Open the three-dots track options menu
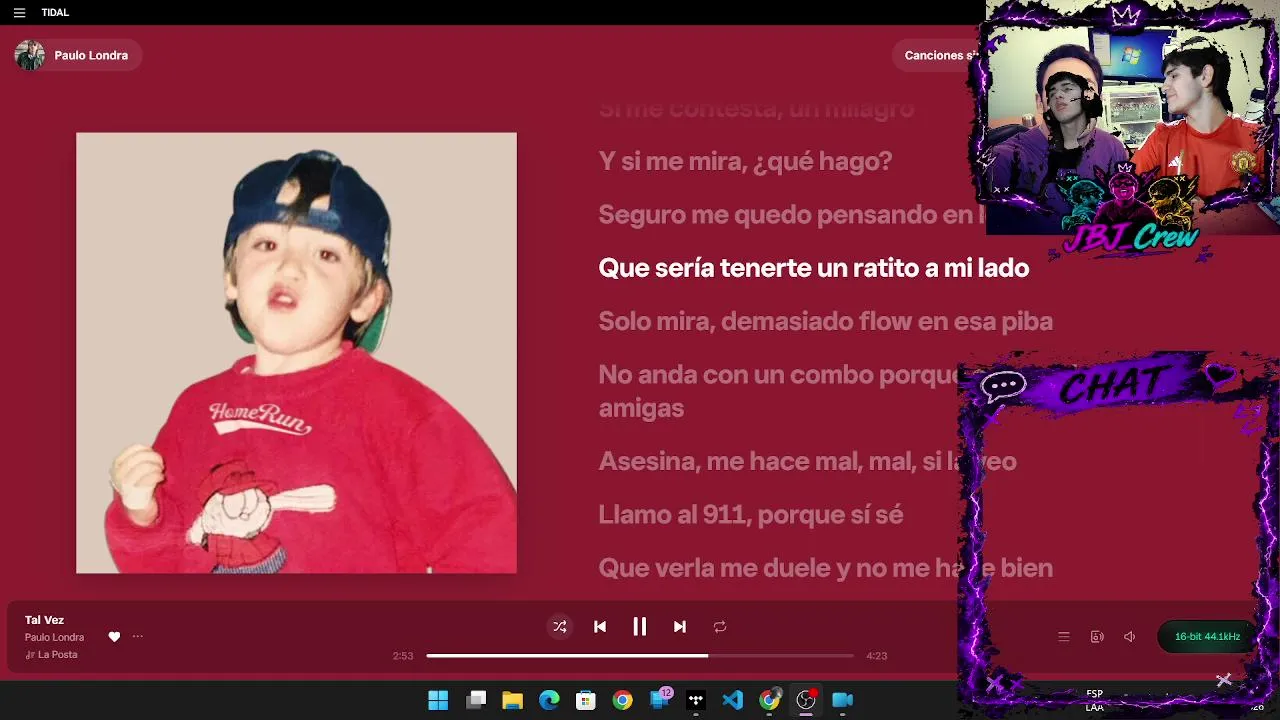 [138, 637]
